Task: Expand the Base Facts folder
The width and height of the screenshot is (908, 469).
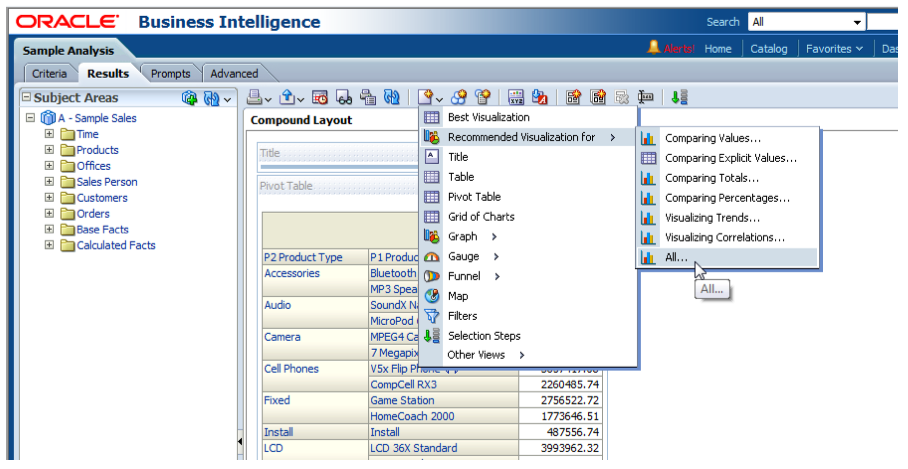Action: click(x=50, y=229)
